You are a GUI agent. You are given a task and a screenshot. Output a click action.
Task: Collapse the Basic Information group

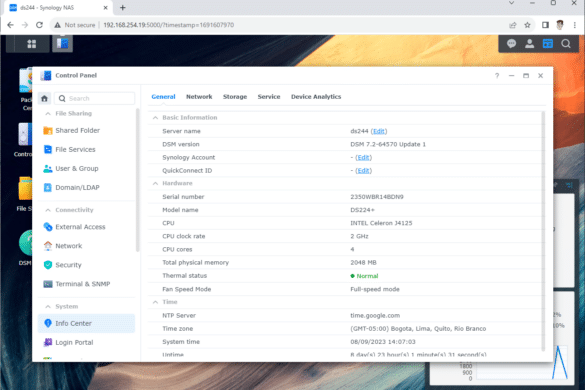click(x=155, y=118)
